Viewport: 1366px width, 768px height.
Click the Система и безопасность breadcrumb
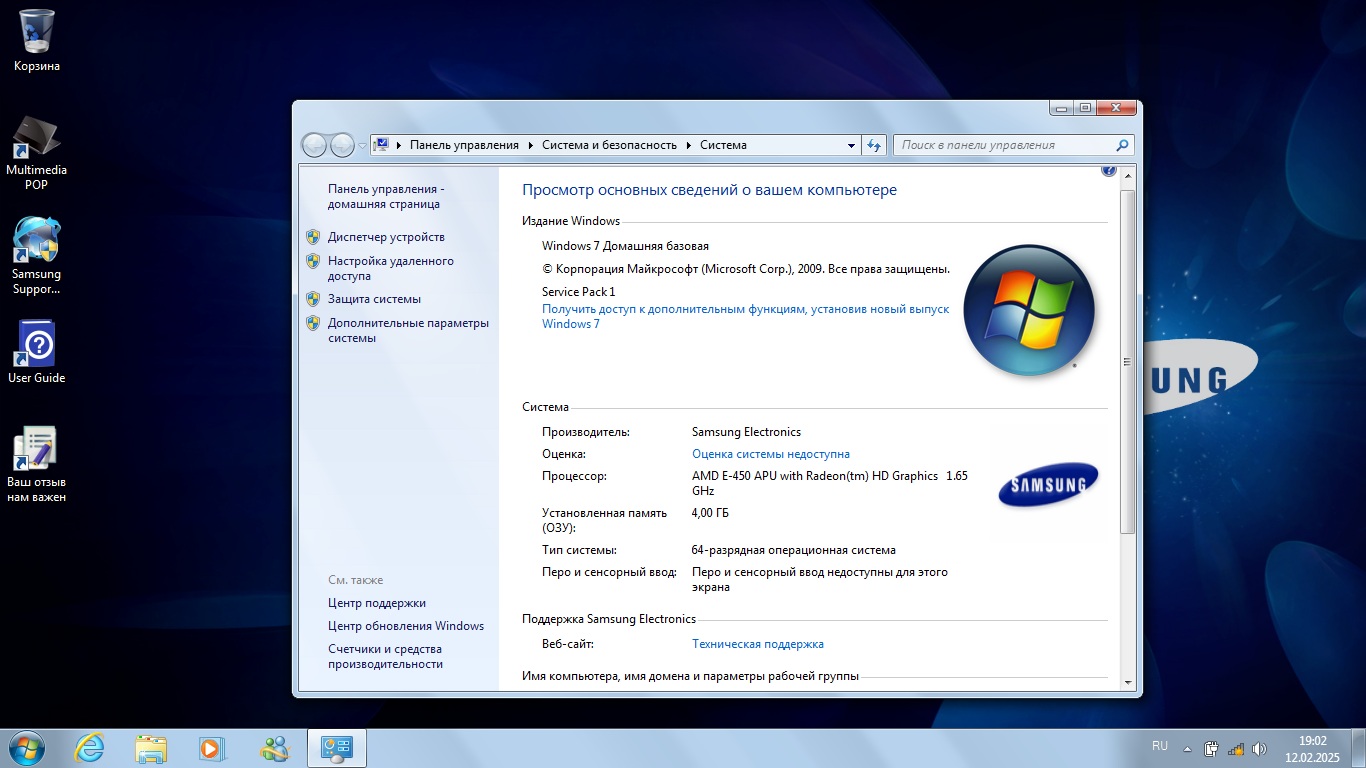[x=609, y=145]
